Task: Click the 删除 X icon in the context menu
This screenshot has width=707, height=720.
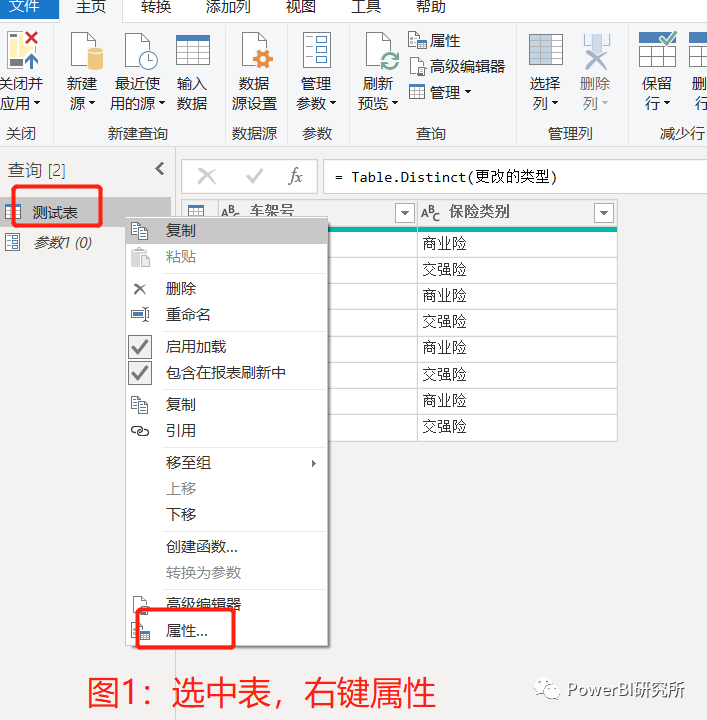Action: coord(140,289)
